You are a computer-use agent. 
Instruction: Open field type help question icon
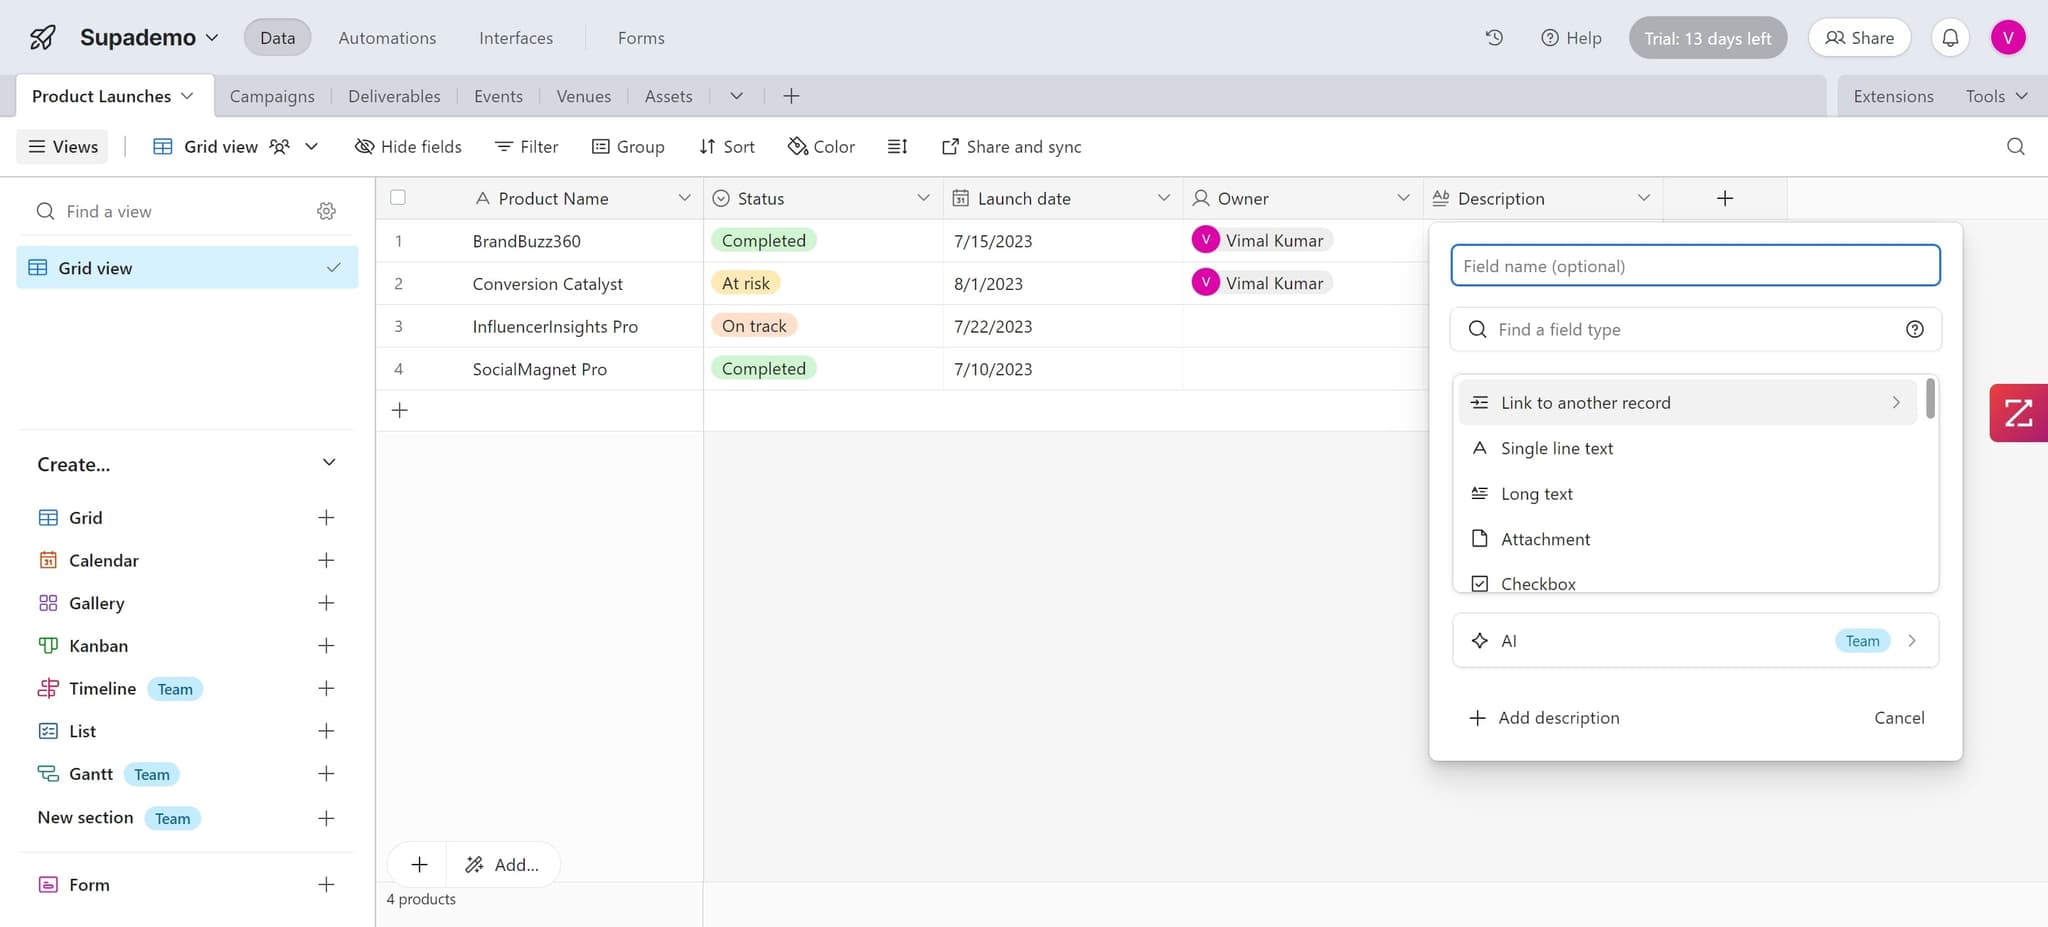[x=1914, y=330]
